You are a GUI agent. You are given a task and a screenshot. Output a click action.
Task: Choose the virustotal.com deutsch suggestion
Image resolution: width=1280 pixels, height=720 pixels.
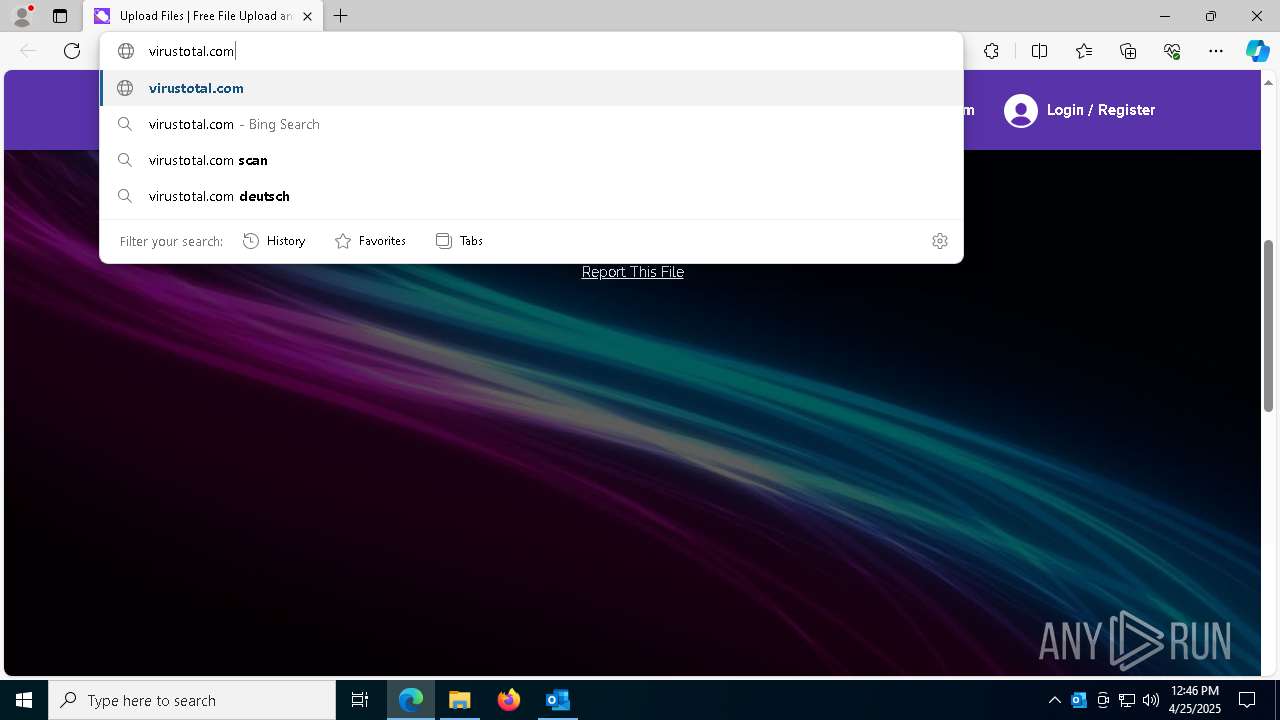tap(531, 196)
